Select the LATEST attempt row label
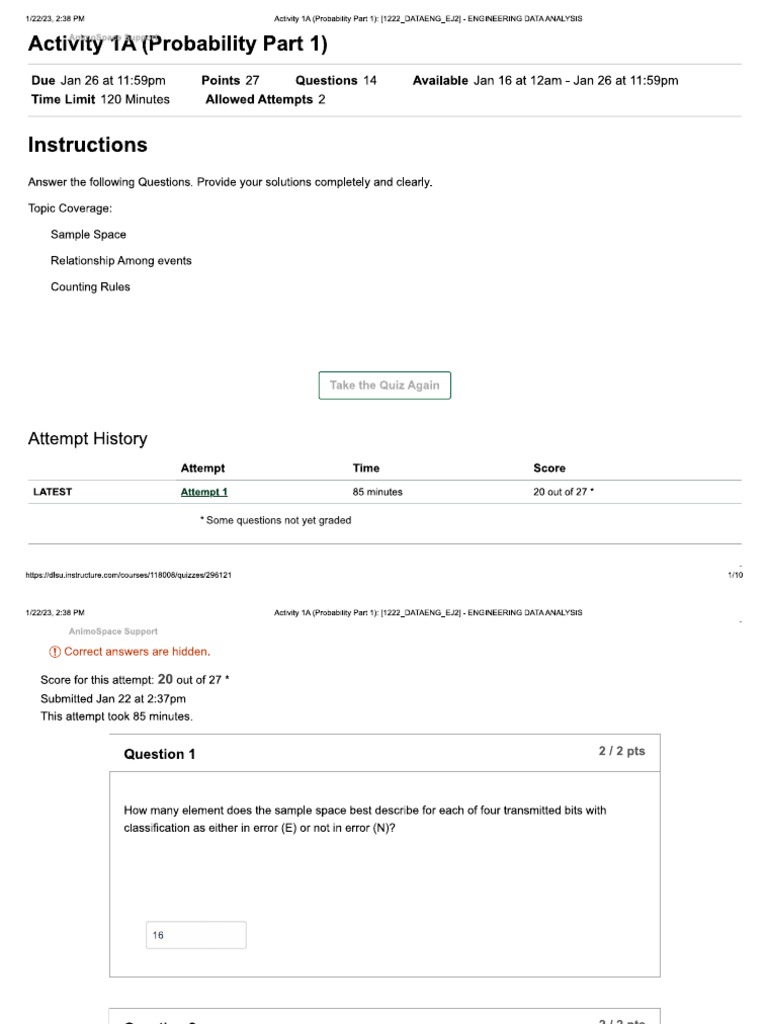The width and height of the screenshot is (768, 1024). tap(52, 492)
